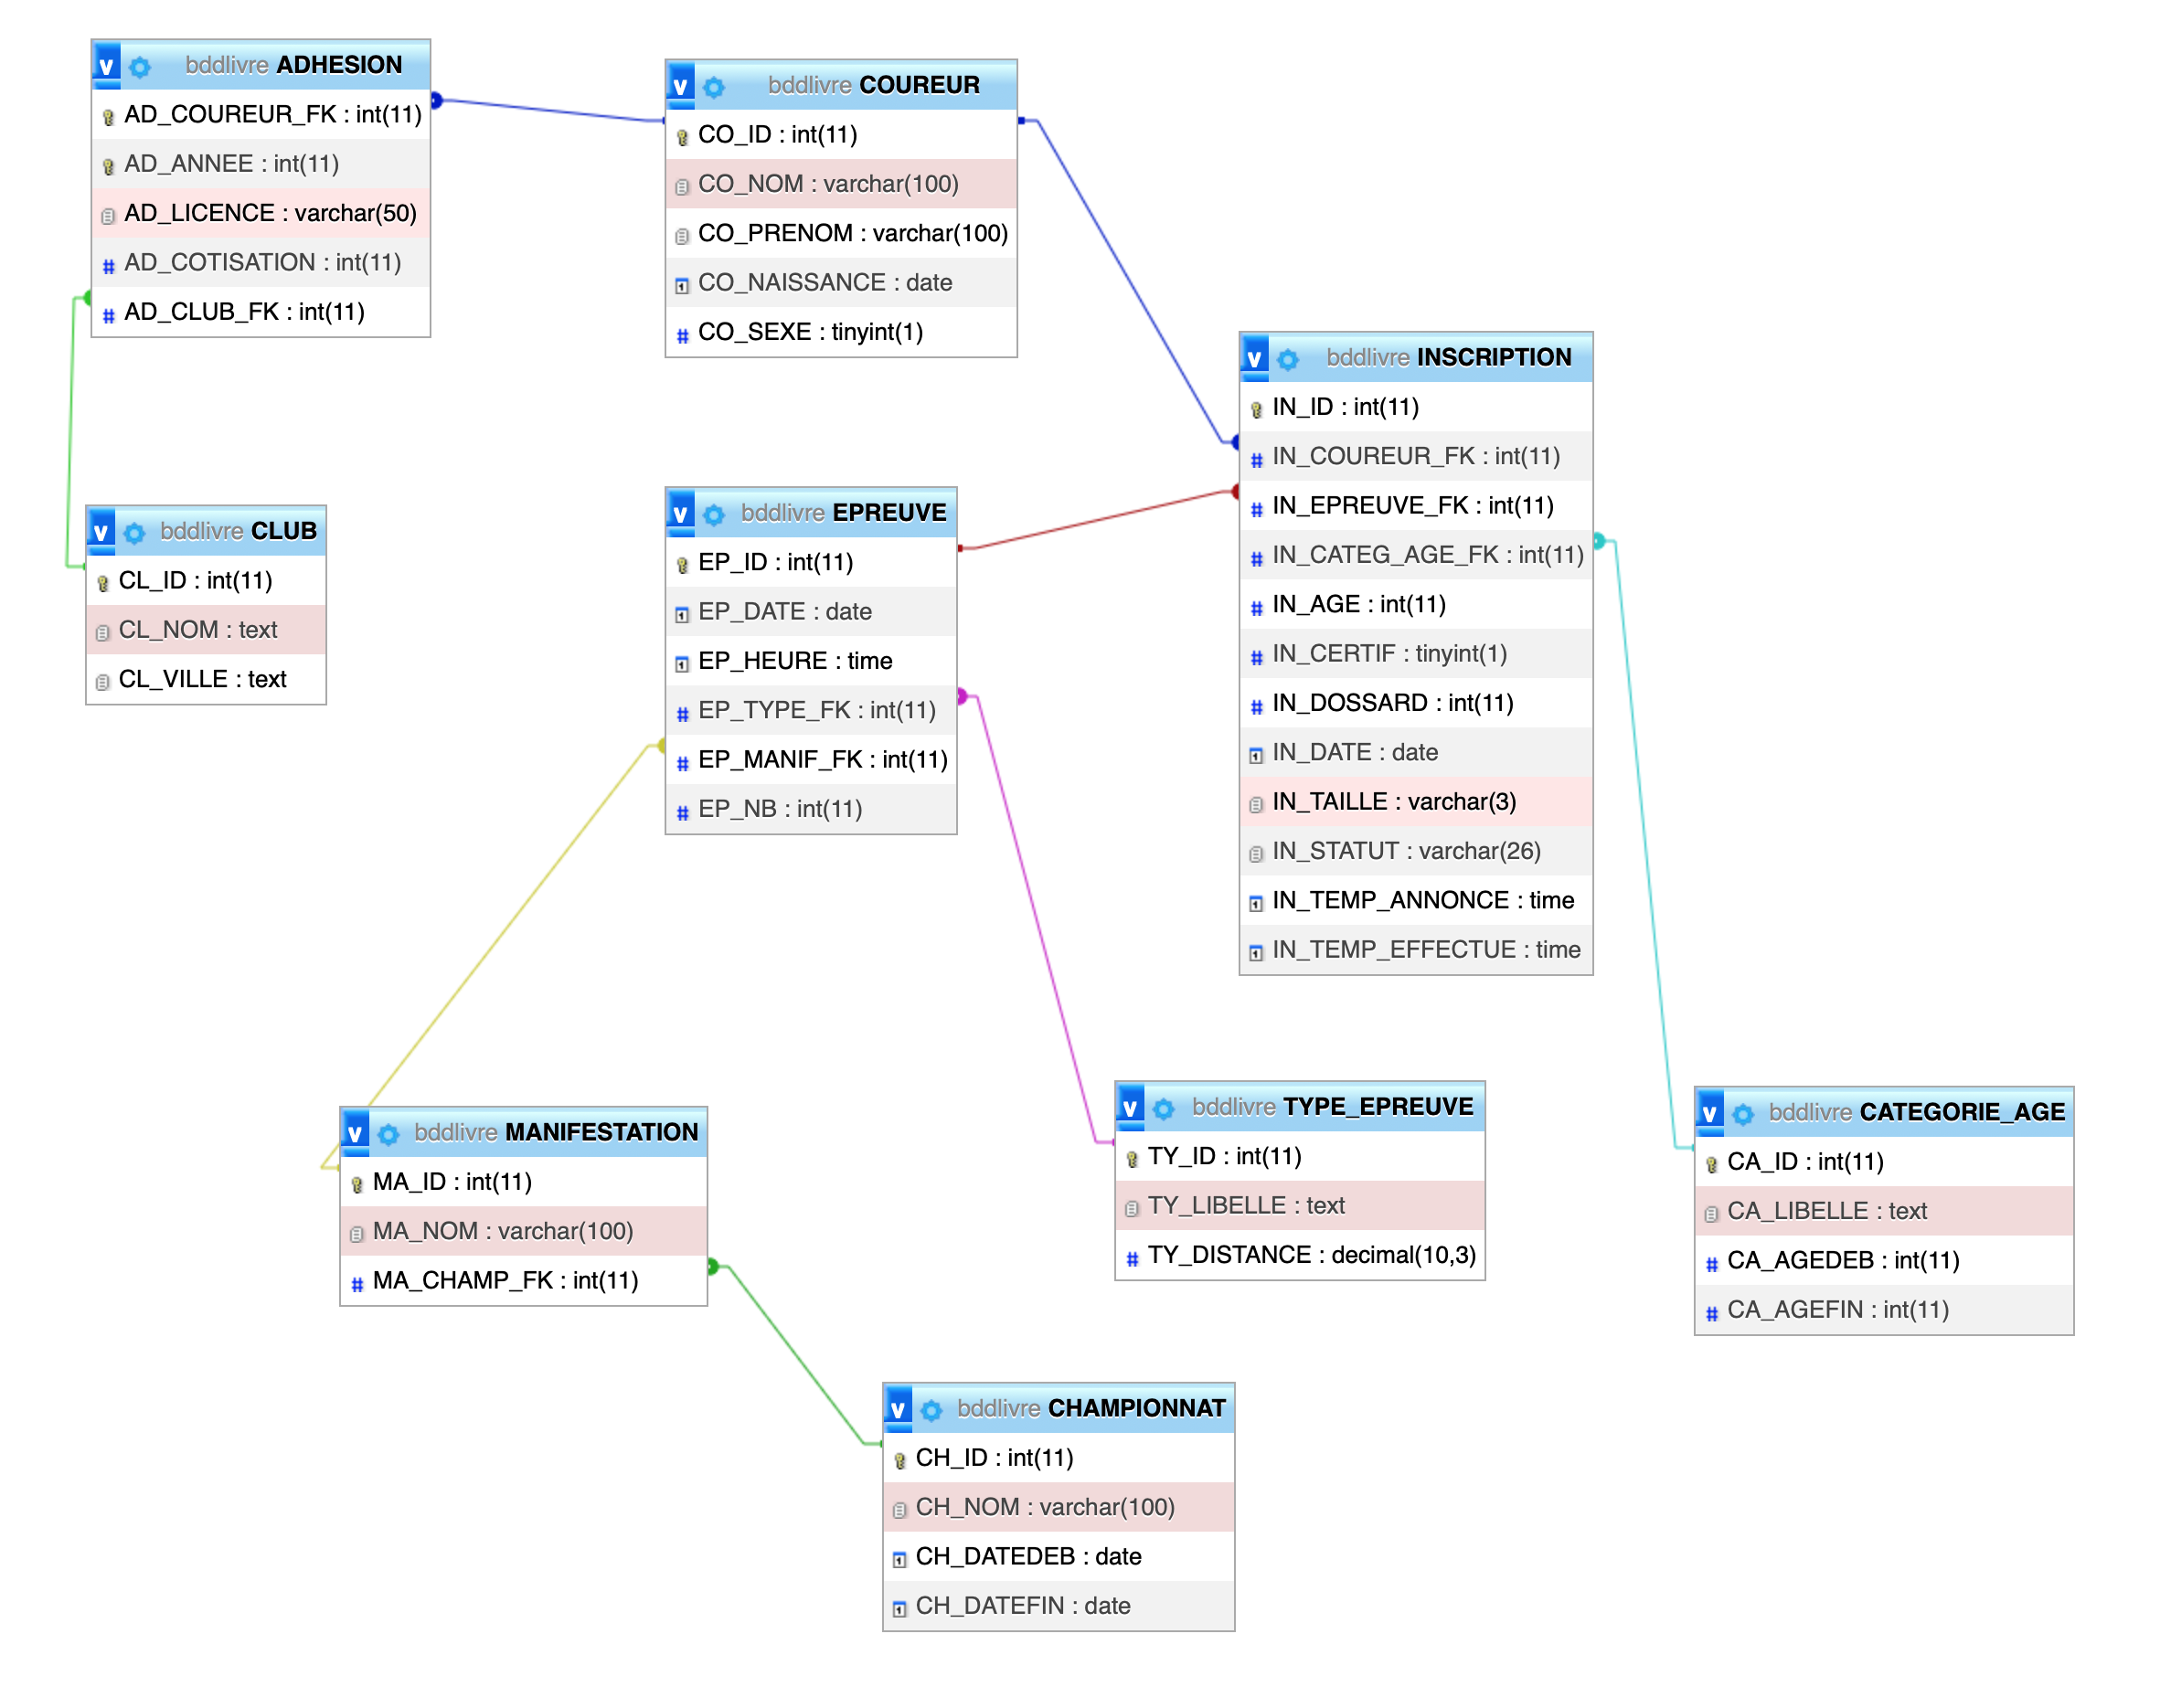Collapse the COUREUR table columns
The height and width of the screenshot is (1708, 2160).
pos(680,86)
